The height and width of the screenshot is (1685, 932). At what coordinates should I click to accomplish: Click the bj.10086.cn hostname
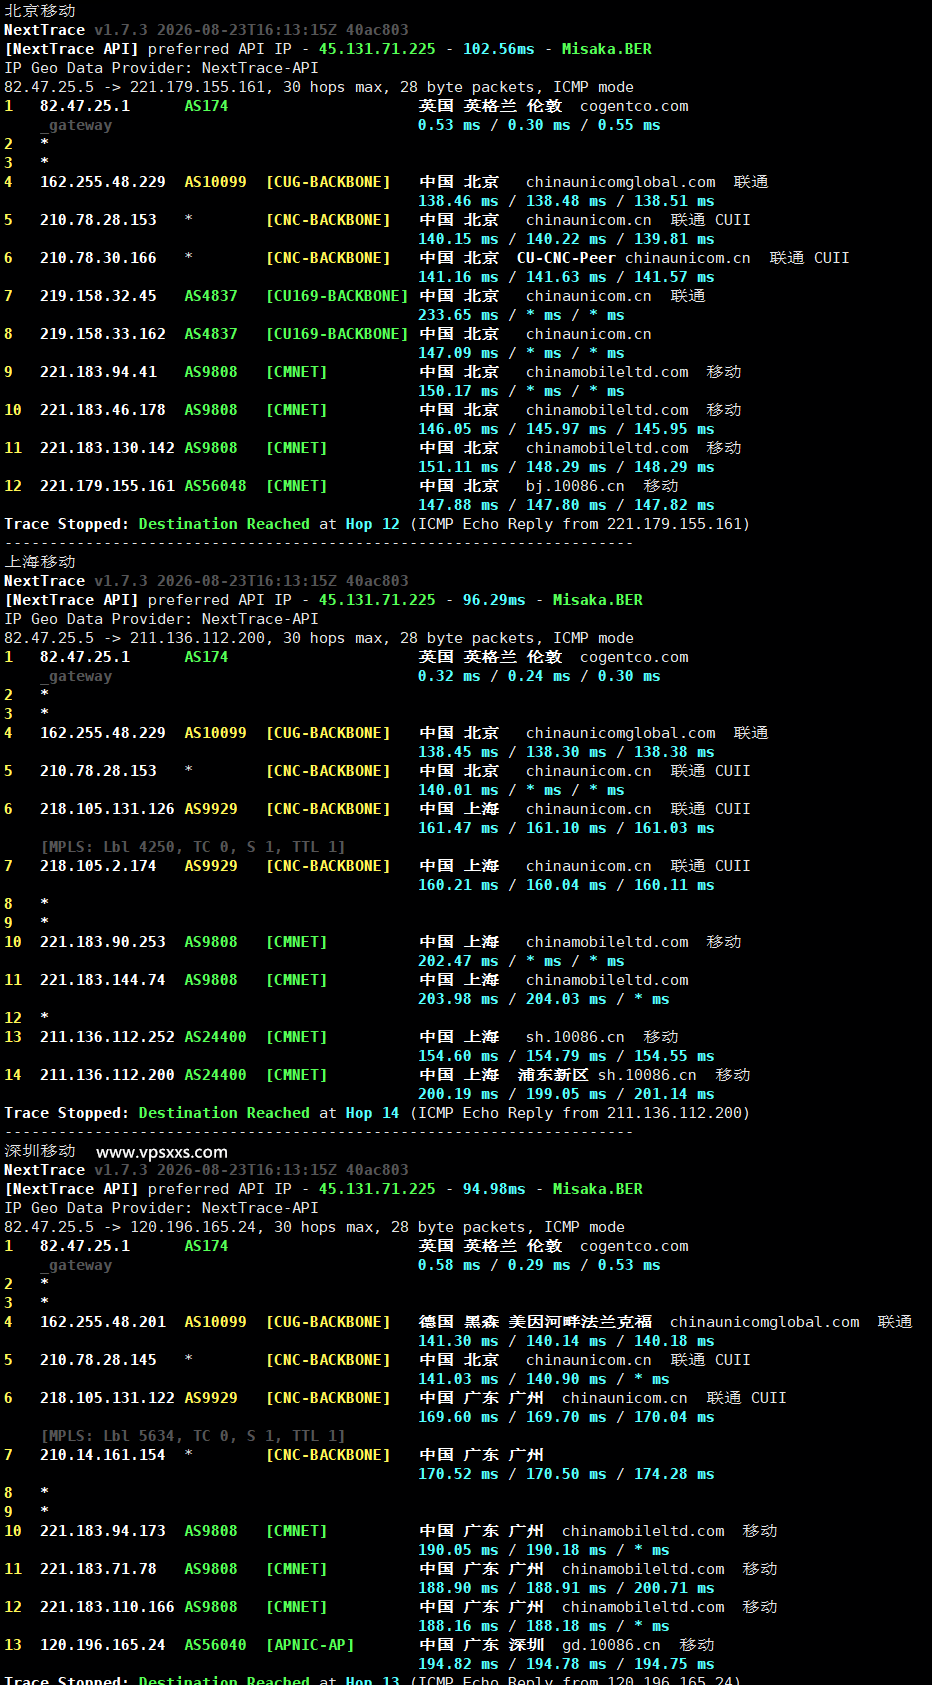(575, 486)
